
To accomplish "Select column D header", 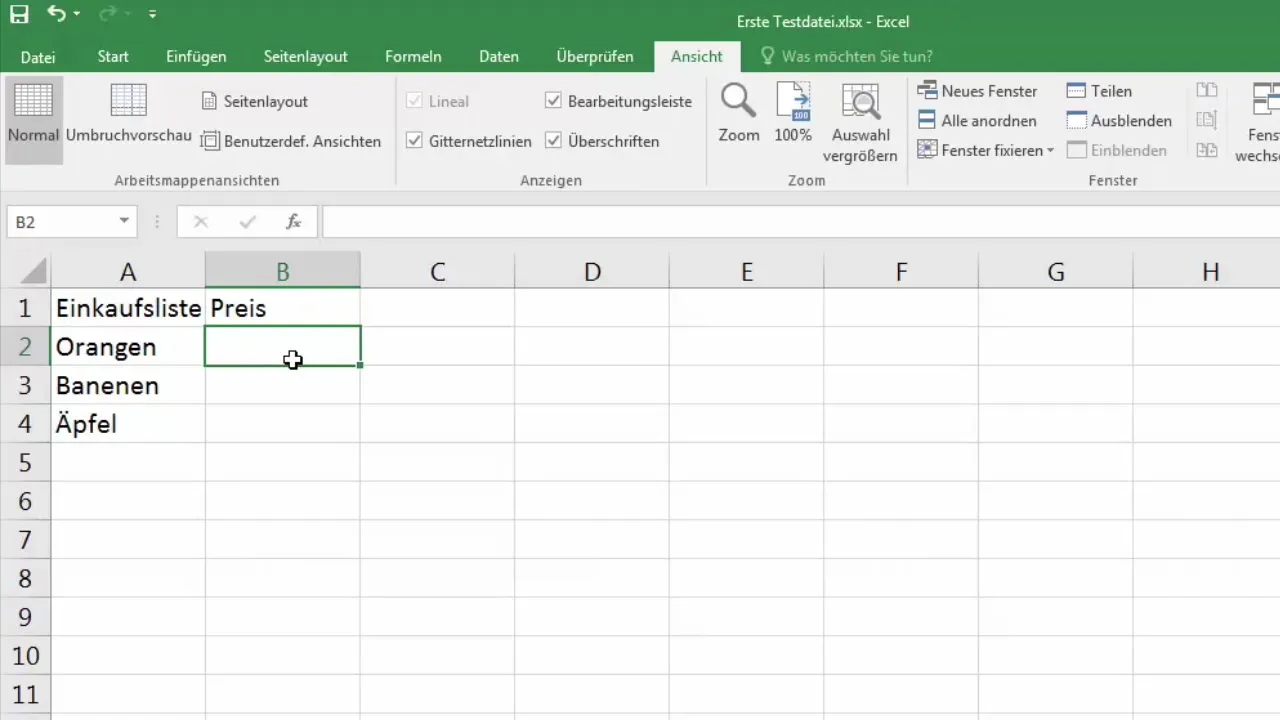I will pos(592,271).
